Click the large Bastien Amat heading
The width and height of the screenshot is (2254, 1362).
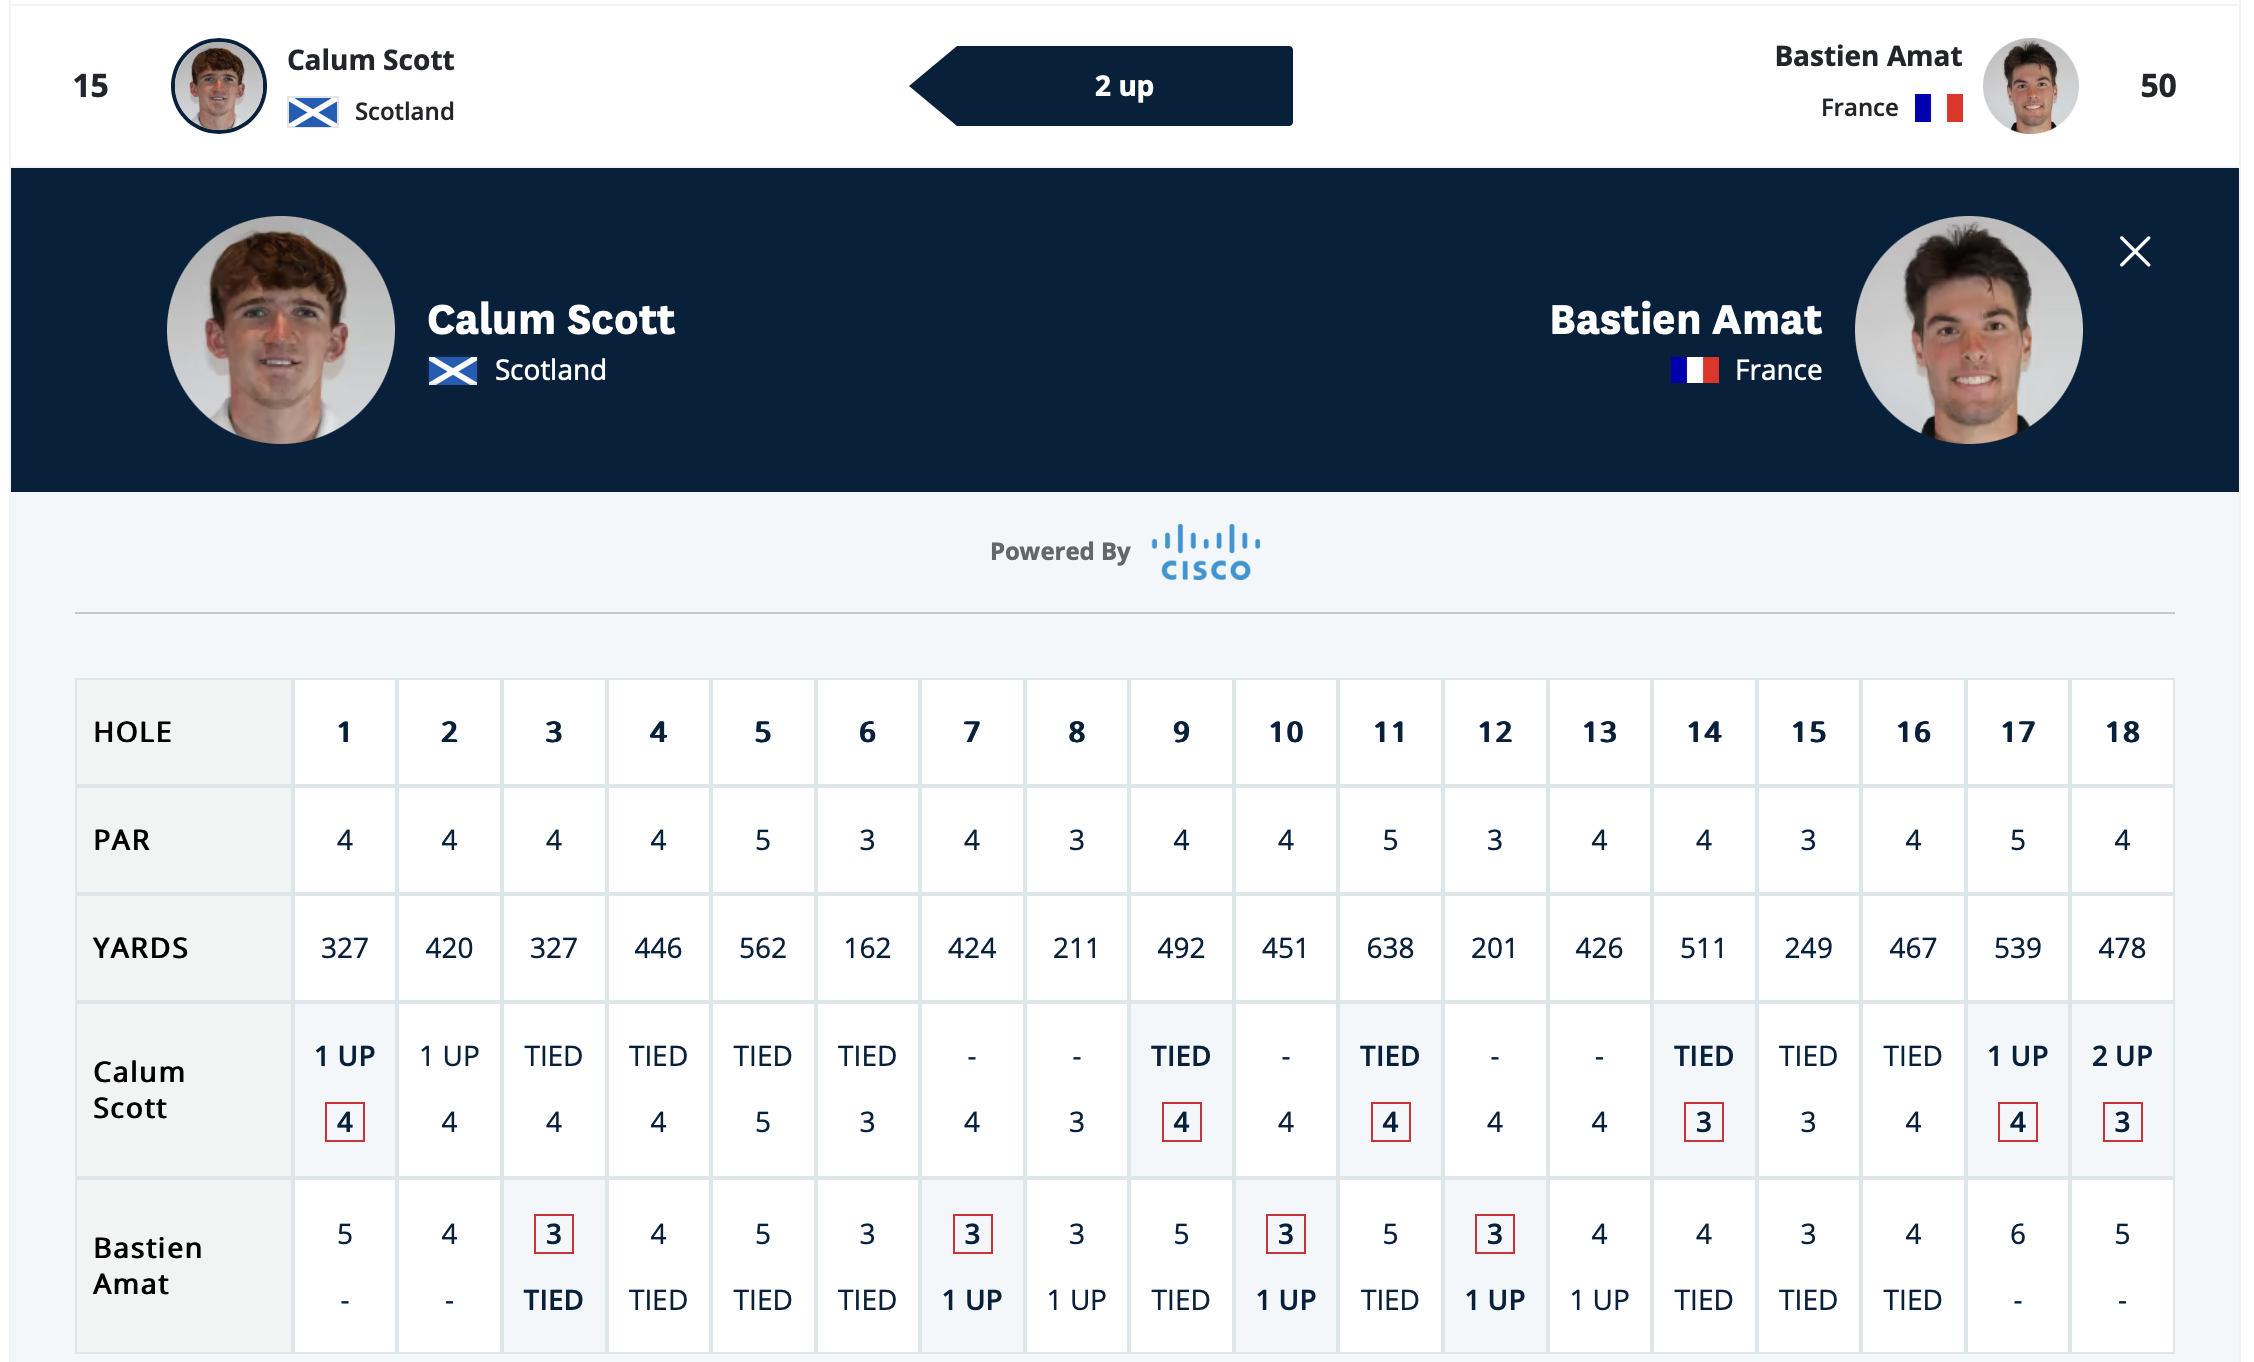point(1685,320)
